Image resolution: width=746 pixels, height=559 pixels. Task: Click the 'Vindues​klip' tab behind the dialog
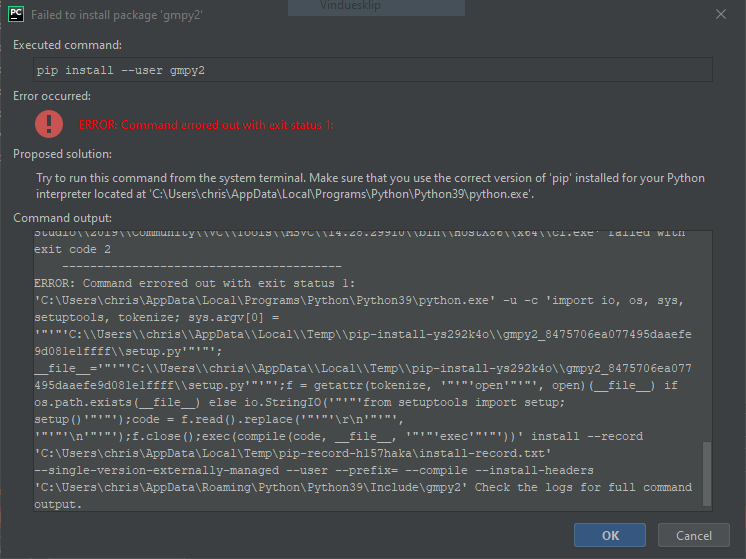(376, 7)
